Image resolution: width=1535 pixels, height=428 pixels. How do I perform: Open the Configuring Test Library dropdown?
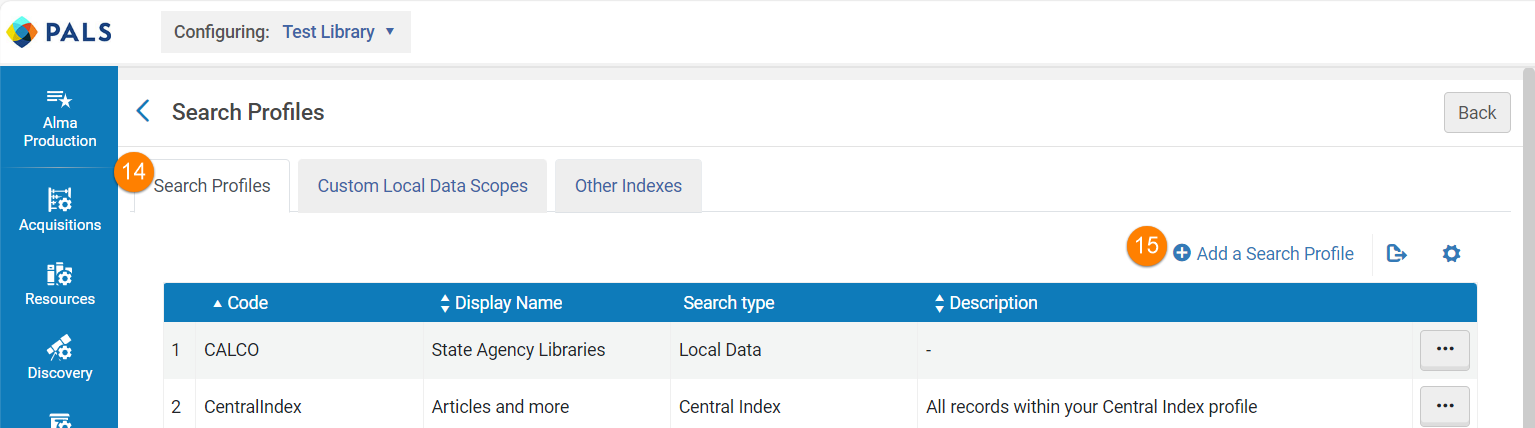point(285,32)
